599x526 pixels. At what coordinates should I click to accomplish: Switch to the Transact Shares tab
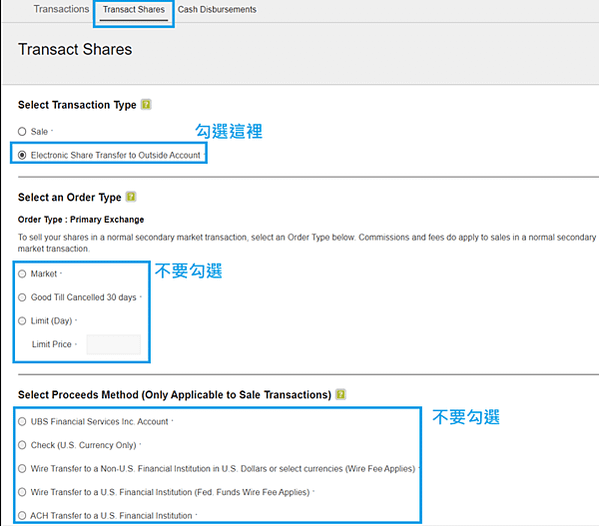134,9
